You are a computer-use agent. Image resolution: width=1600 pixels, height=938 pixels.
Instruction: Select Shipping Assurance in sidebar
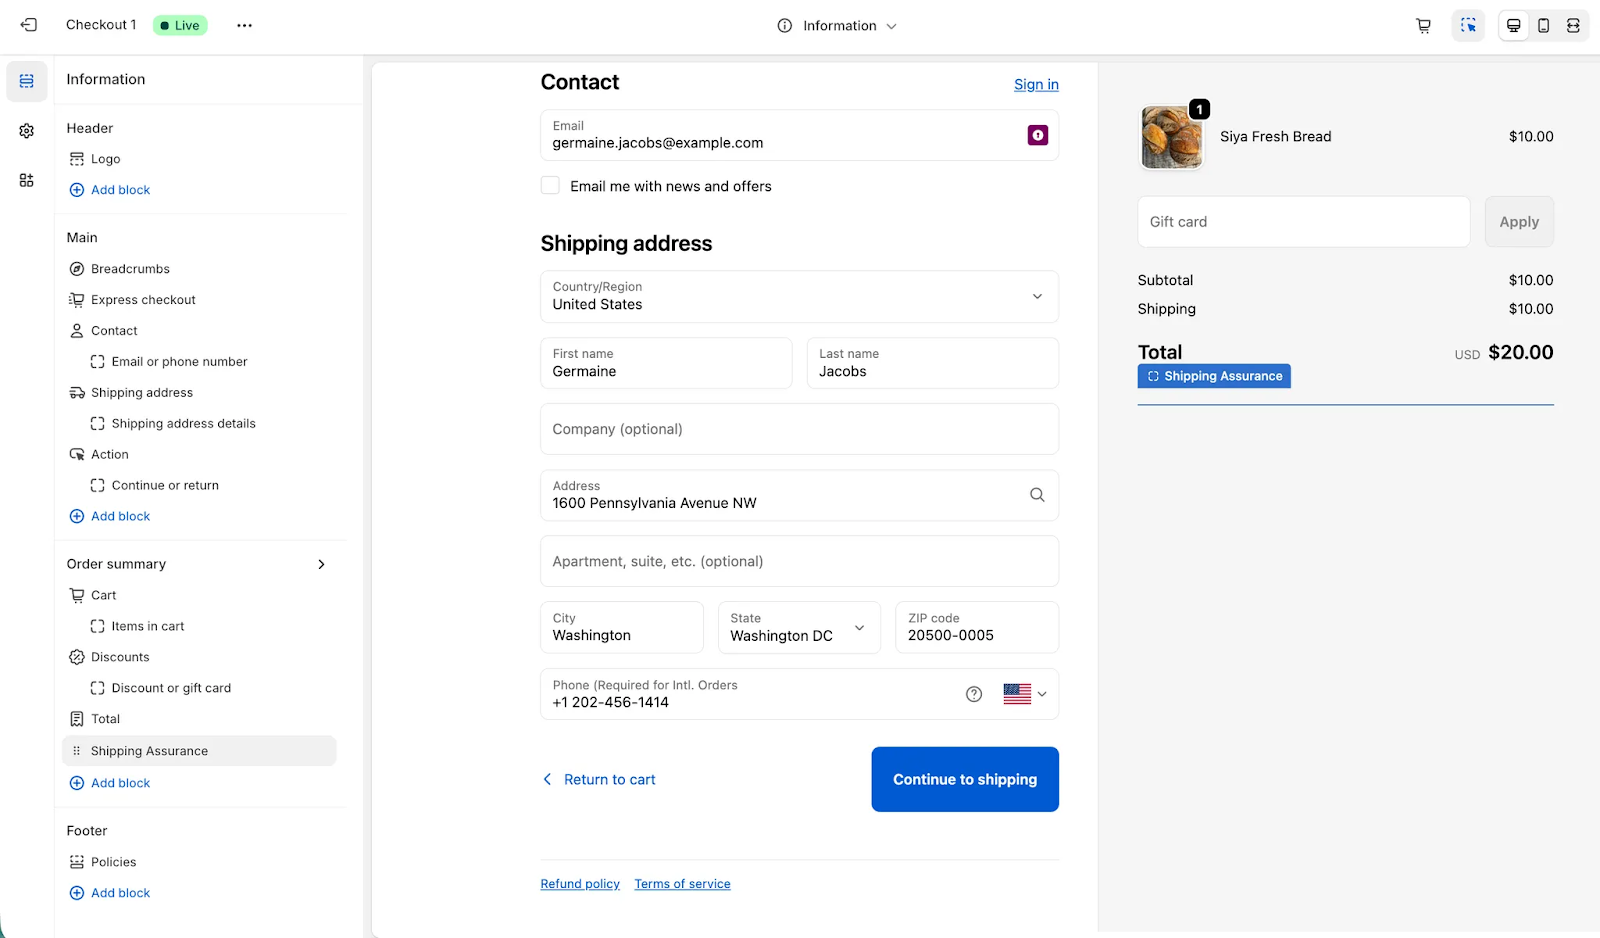[x=150, y=751]
